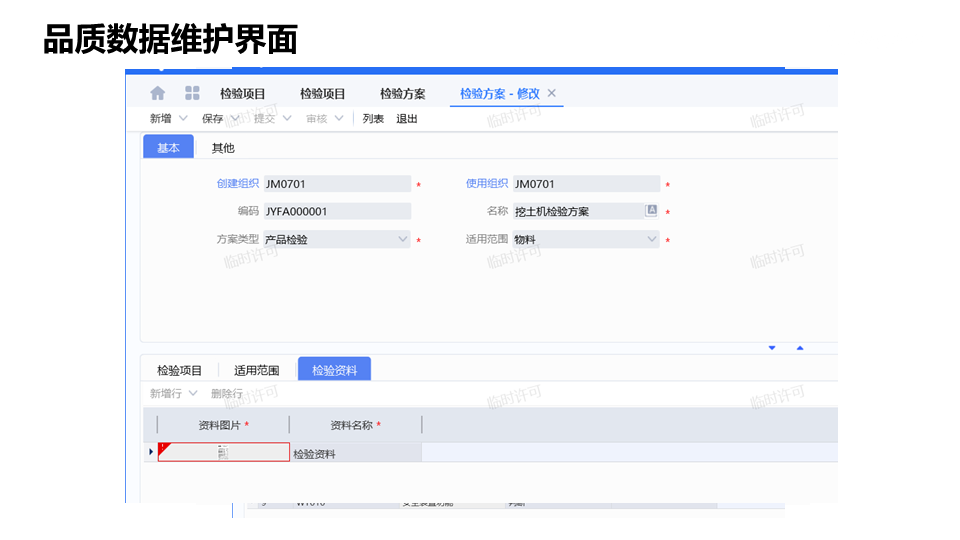Close the 检验方案 - 修改 tab

tap(552, 93)
